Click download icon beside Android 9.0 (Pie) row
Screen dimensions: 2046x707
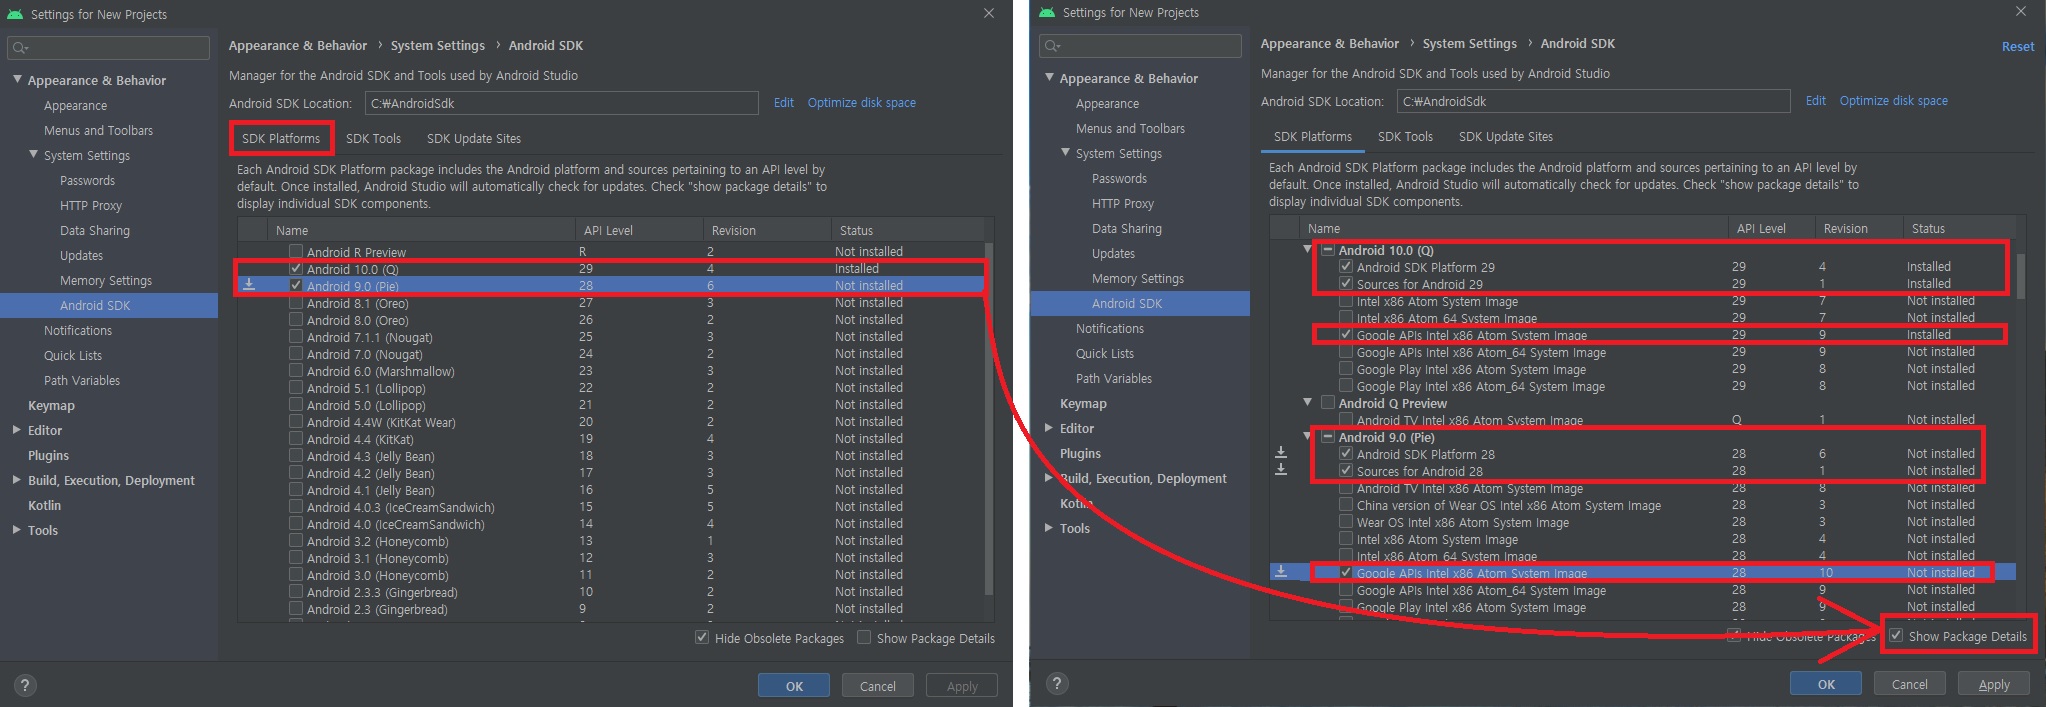coord(249,285)
